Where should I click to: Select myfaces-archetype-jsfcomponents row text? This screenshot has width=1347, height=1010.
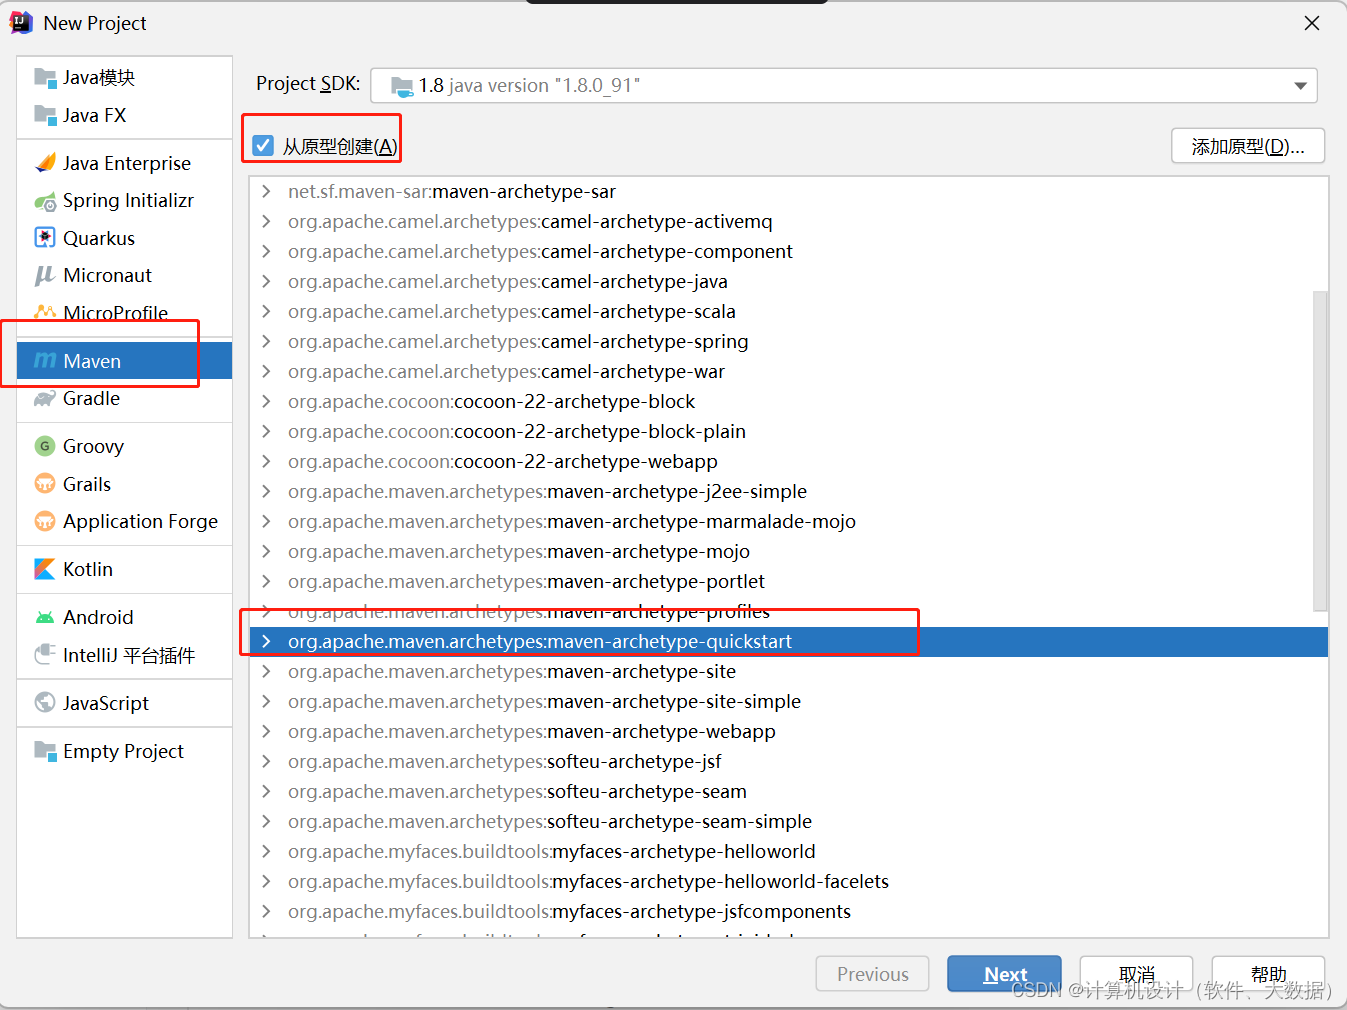pyautogui.click(x=569, y=911)
